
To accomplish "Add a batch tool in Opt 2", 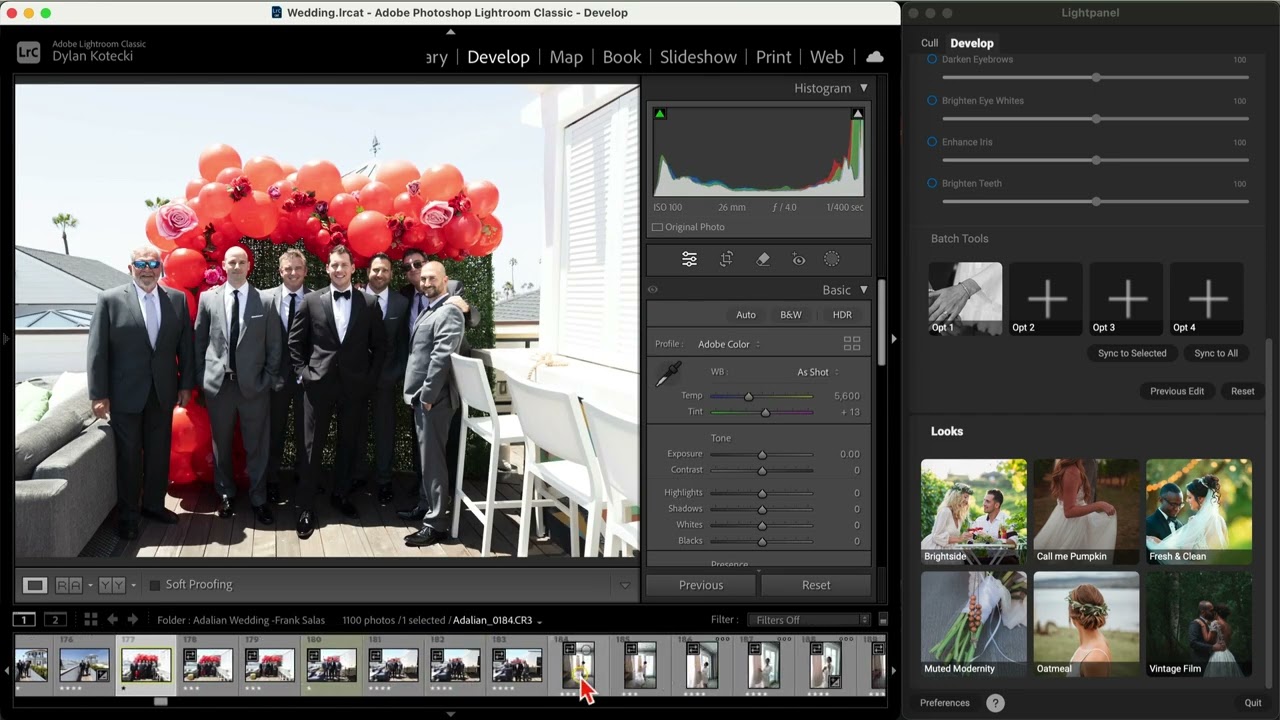I will [1047, 298].
